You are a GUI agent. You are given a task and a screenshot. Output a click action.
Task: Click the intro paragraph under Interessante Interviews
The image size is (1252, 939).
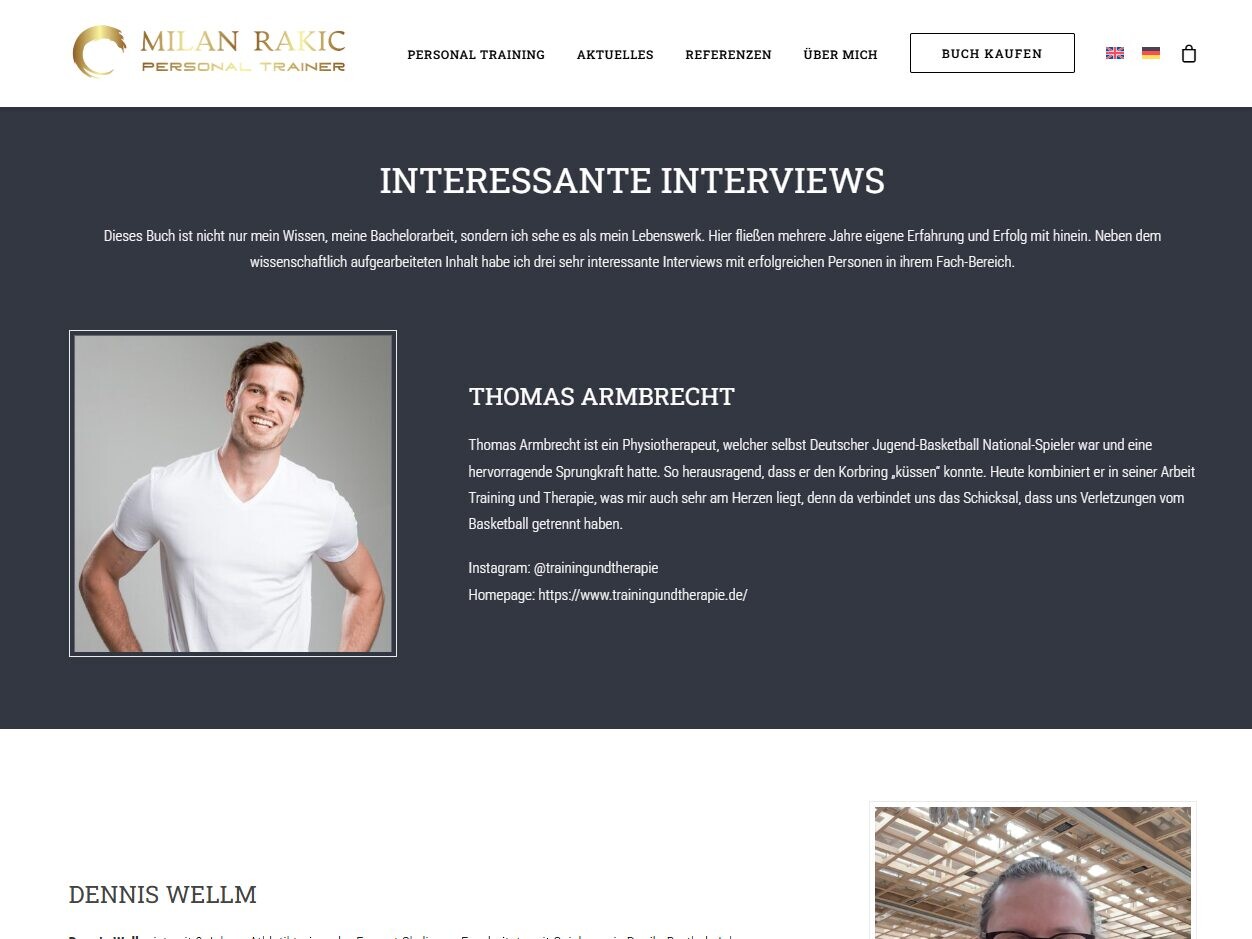click(x=632, y=249)
